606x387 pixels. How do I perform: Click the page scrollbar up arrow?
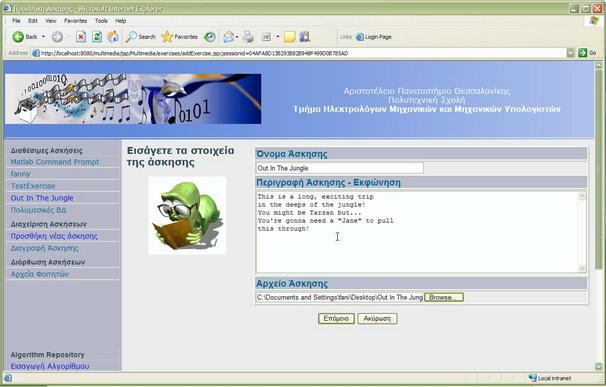click(x=599, y=66)
